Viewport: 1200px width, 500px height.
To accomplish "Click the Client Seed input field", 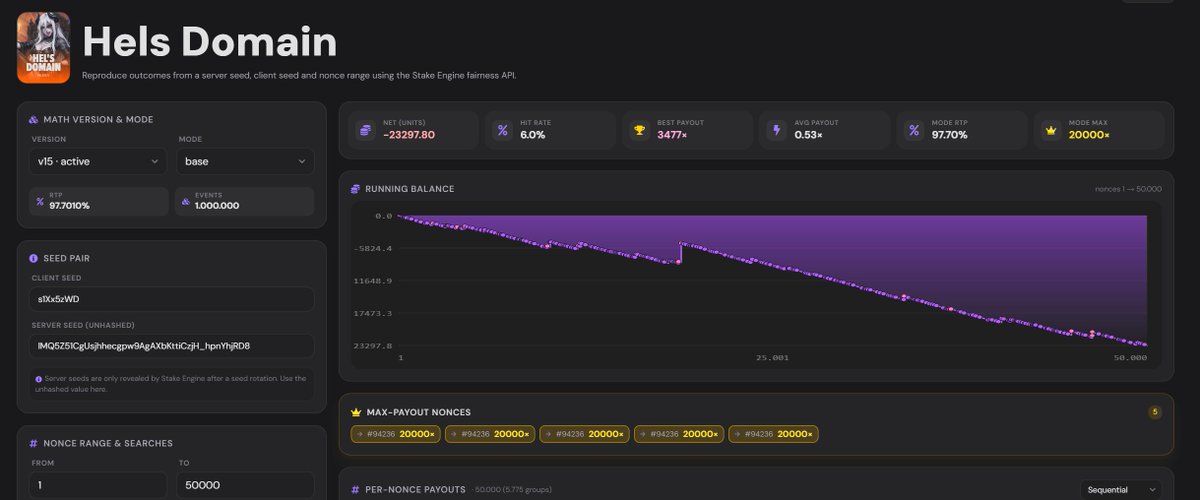I will pyautogui.click(x=172, y=299).
